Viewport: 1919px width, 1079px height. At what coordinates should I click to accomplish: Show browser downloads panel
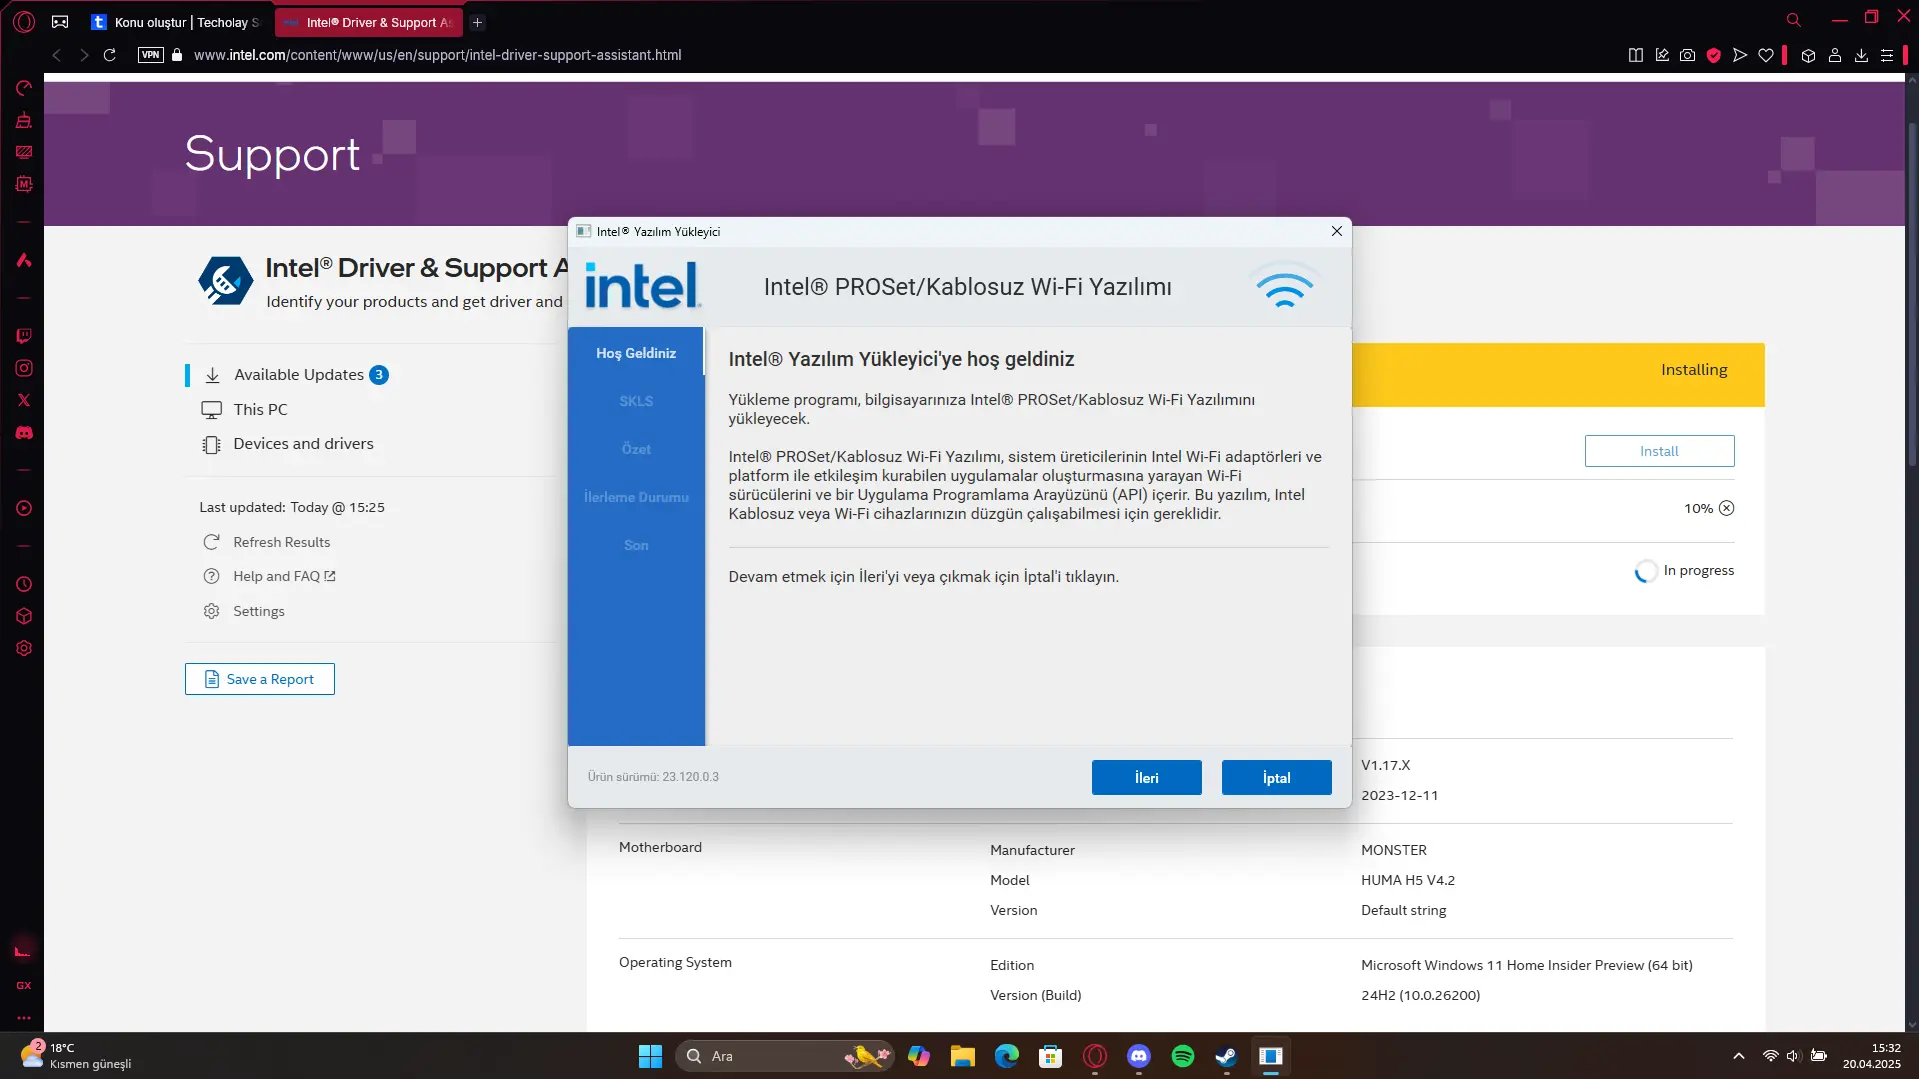(x=1861, y=55)
